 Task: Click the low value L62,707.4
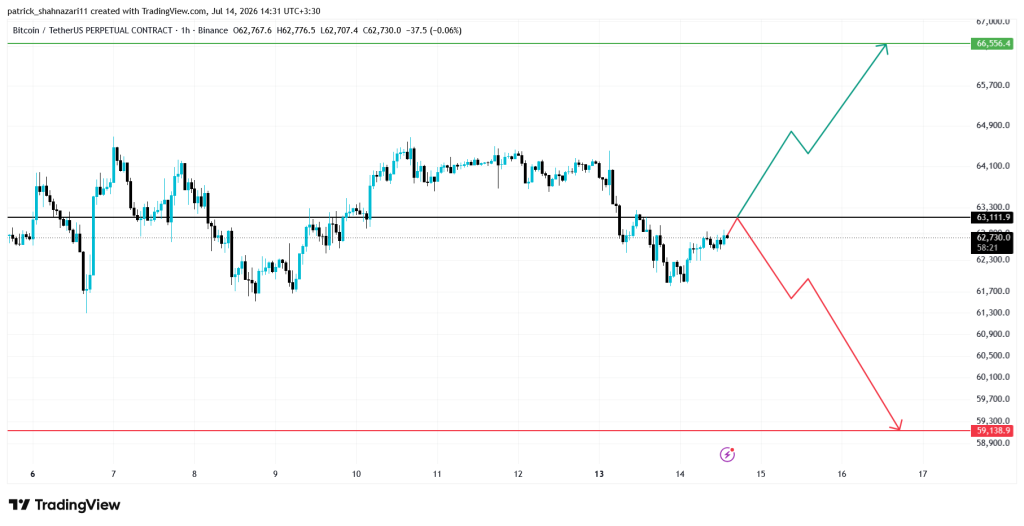341,31
